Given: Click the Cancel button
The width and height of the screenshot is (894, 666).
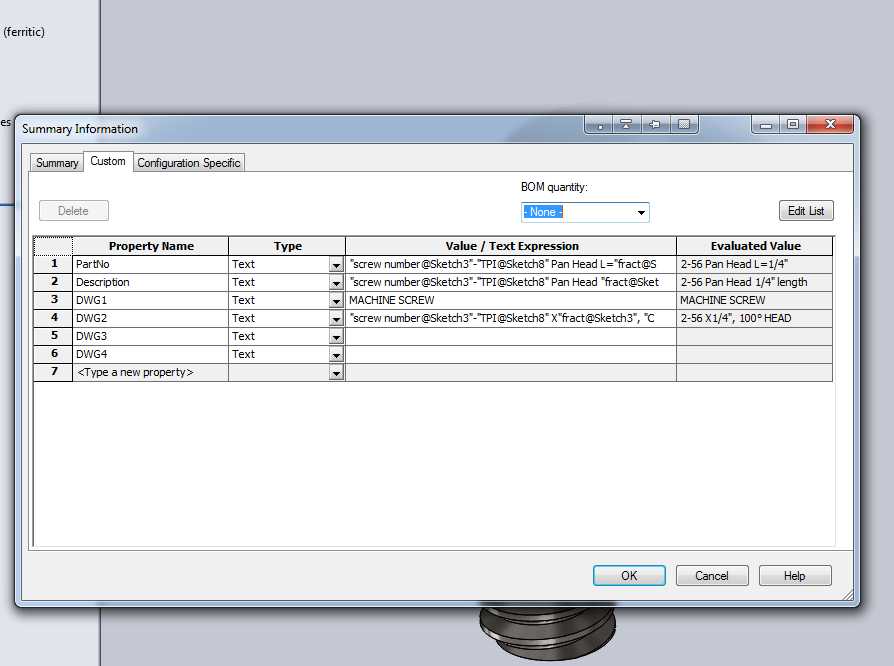Looking at the screenshot, I should [x=712, y=575].
